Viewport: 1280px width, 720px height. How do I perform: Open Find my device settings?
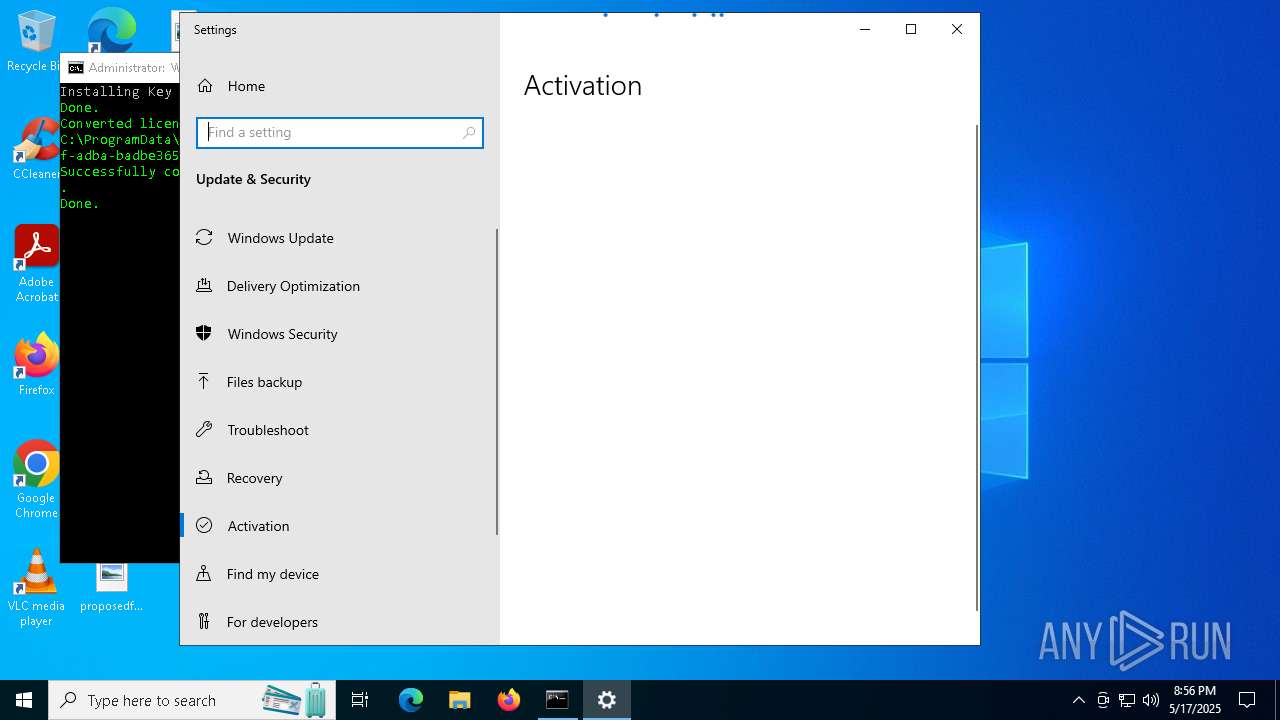click(338, 574)
